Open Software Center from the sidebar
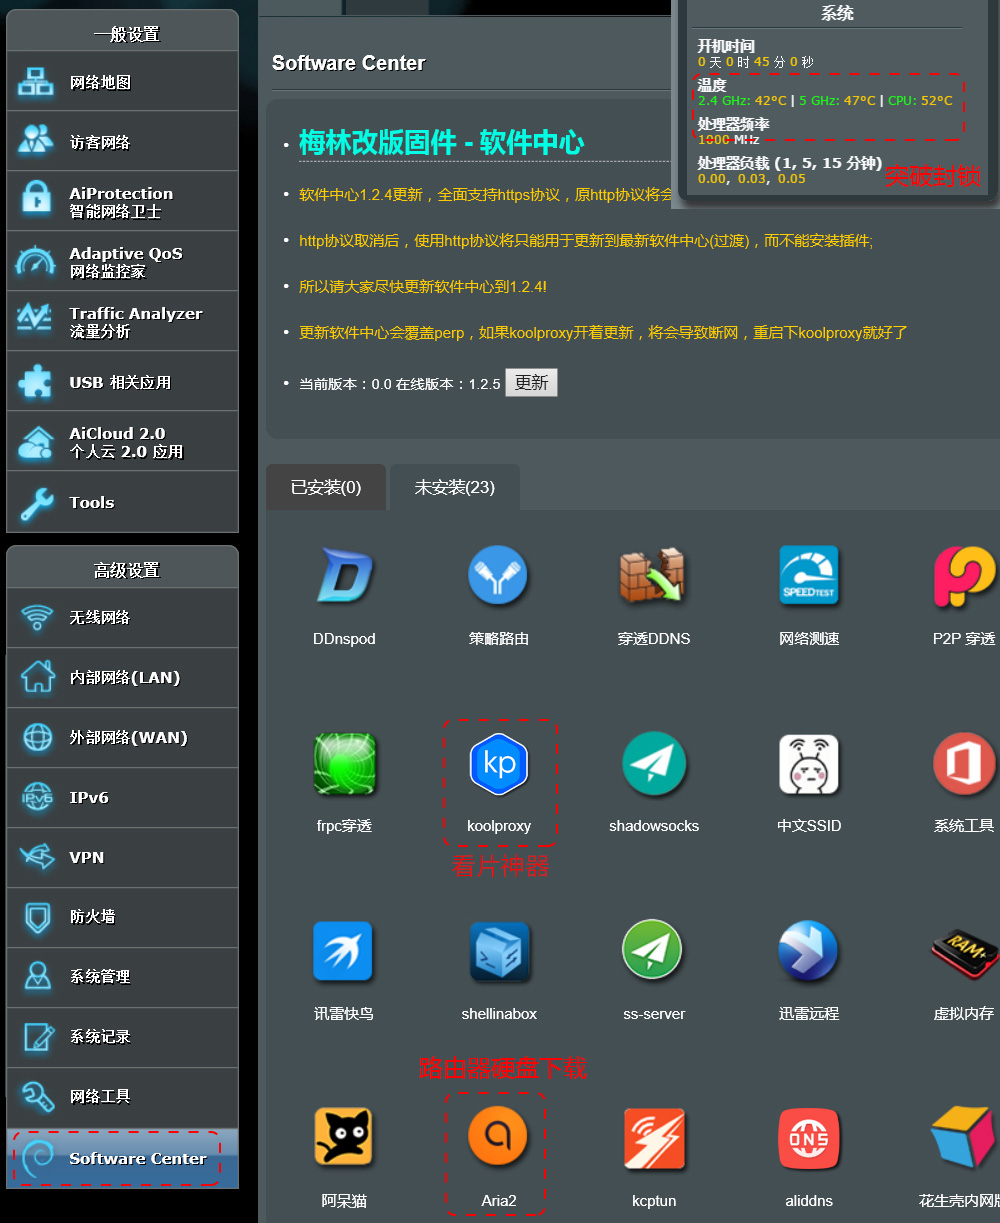Image resolution: width=1000 pixels, height=1223 pixels. pos(122,1157)
